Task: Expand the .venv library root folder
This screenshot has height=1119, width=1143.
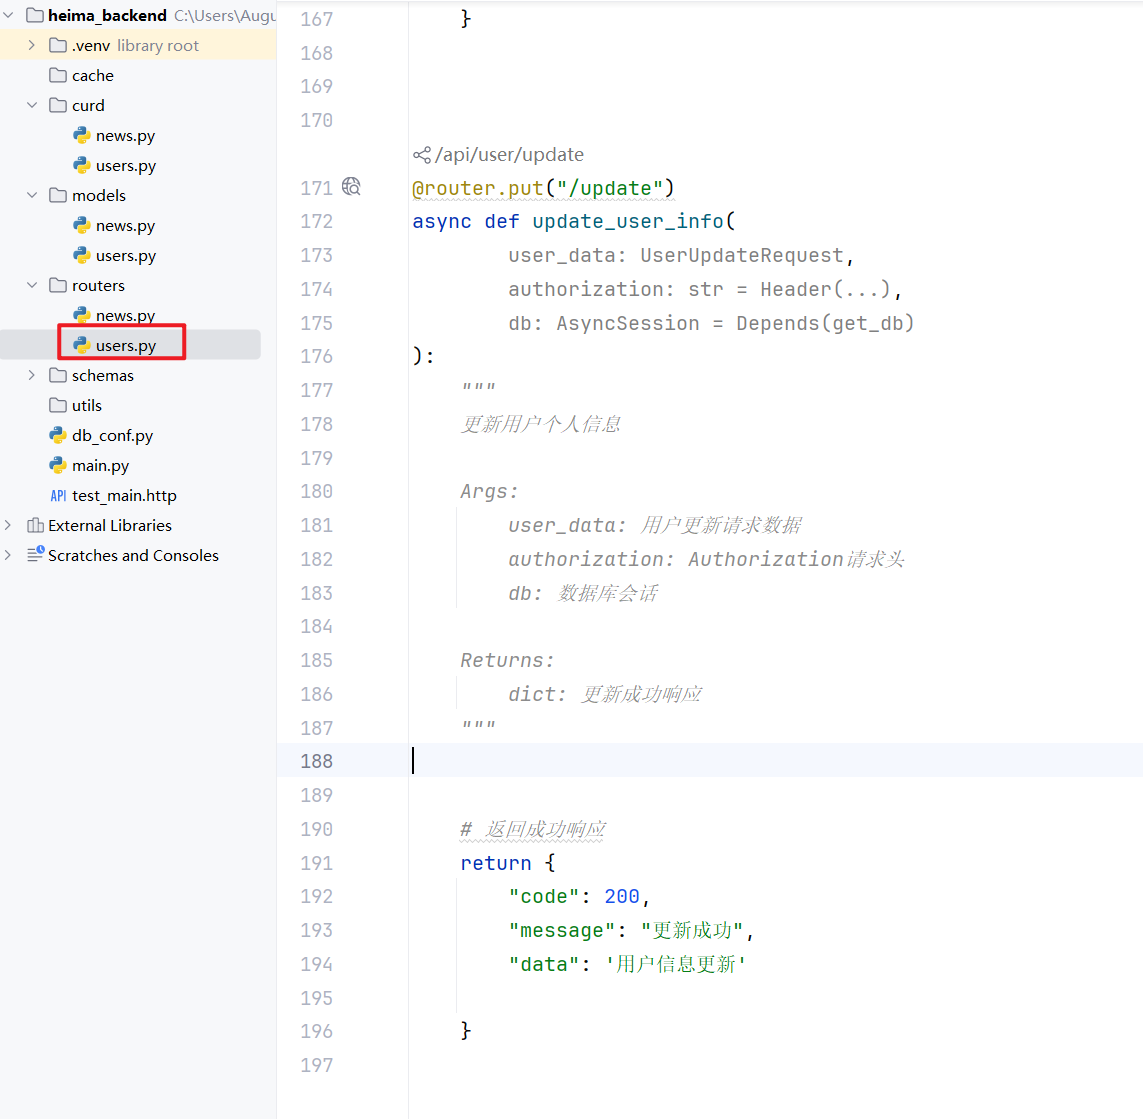Action: pos(32,46)
